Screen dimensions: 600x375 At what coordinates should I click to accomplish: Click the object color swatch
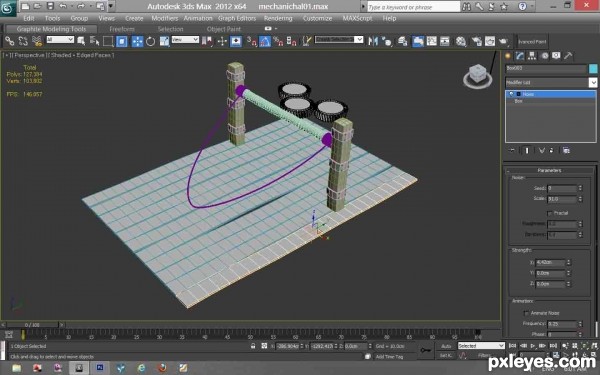[x=593, y=68]
